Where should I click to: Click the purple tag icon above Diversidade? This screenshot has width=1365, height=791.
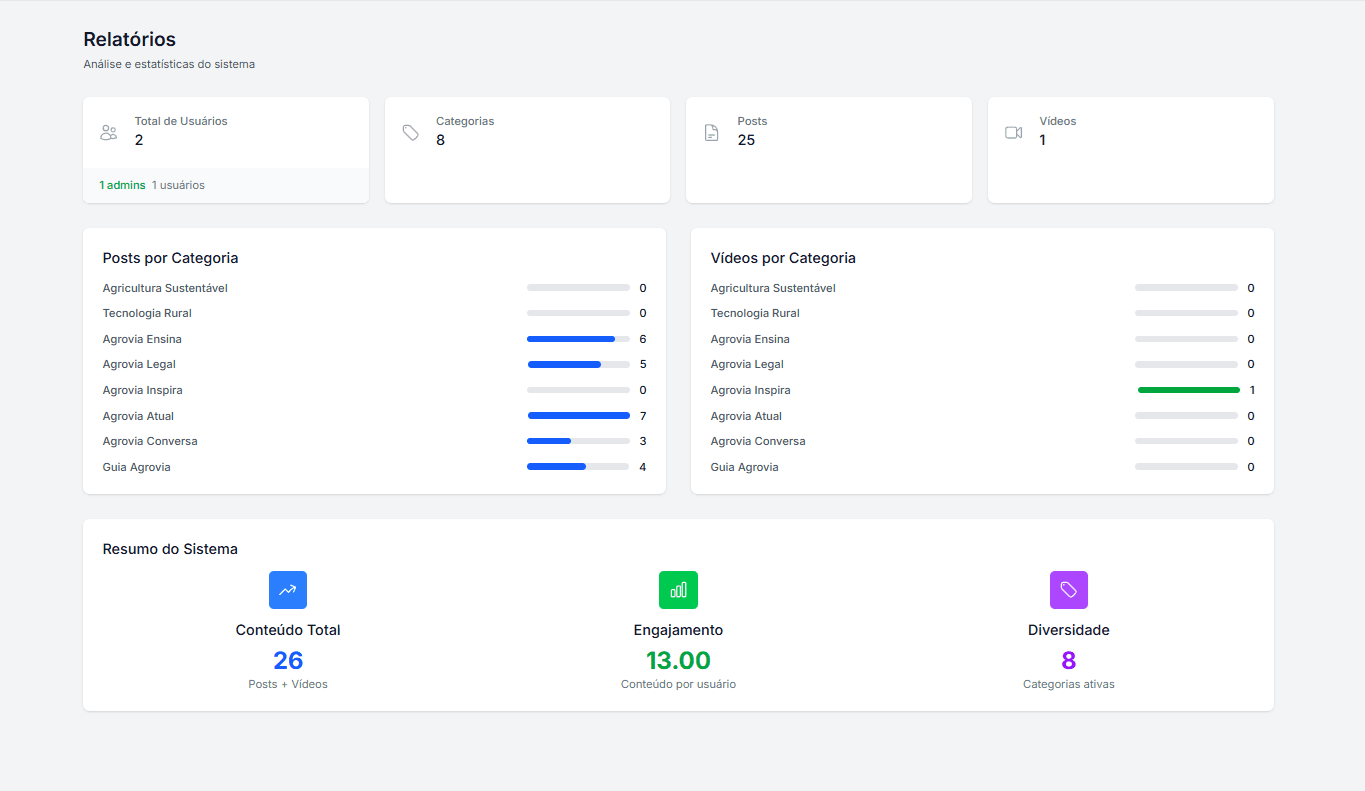point(1069,590)
